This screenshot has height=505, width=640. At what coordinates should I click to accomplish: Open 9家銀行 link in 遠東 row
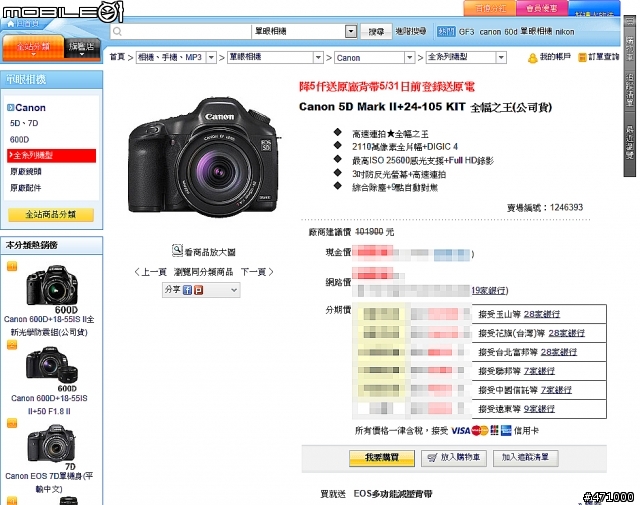pyautogui.click(x=539, y=409)
